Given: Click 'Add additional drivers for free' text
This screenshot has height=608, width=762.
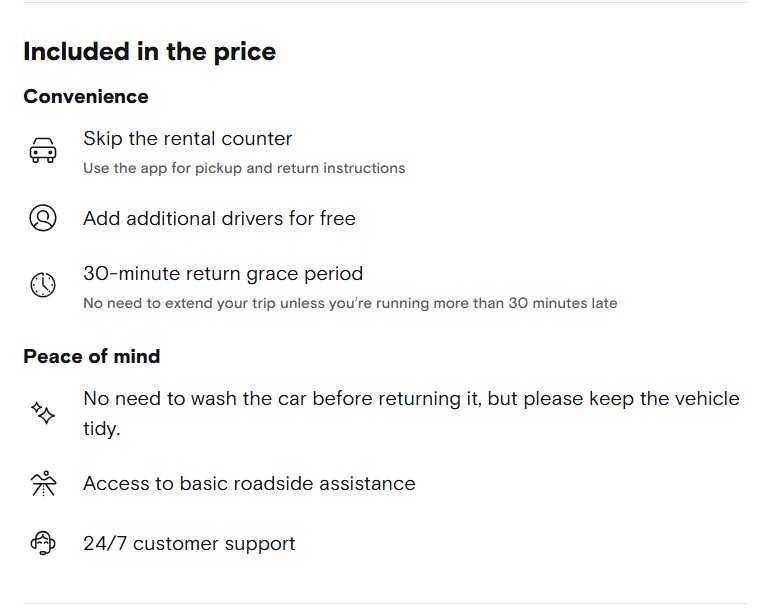Looking at the screenshot, I should point(219,218).
